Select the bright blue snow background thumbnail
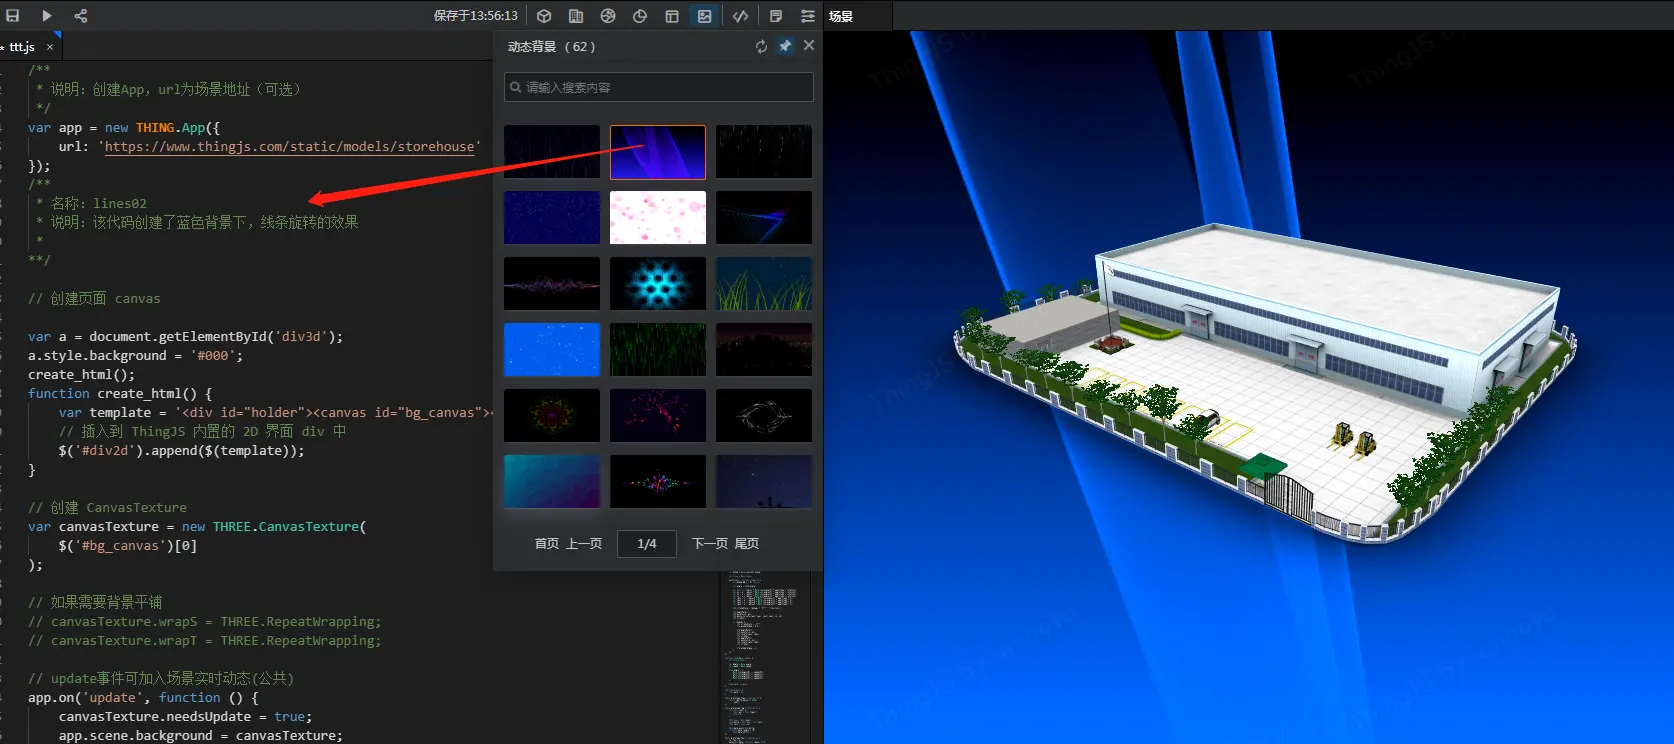The width and height of the screenshot is (1674, 744). click(552, 350)
